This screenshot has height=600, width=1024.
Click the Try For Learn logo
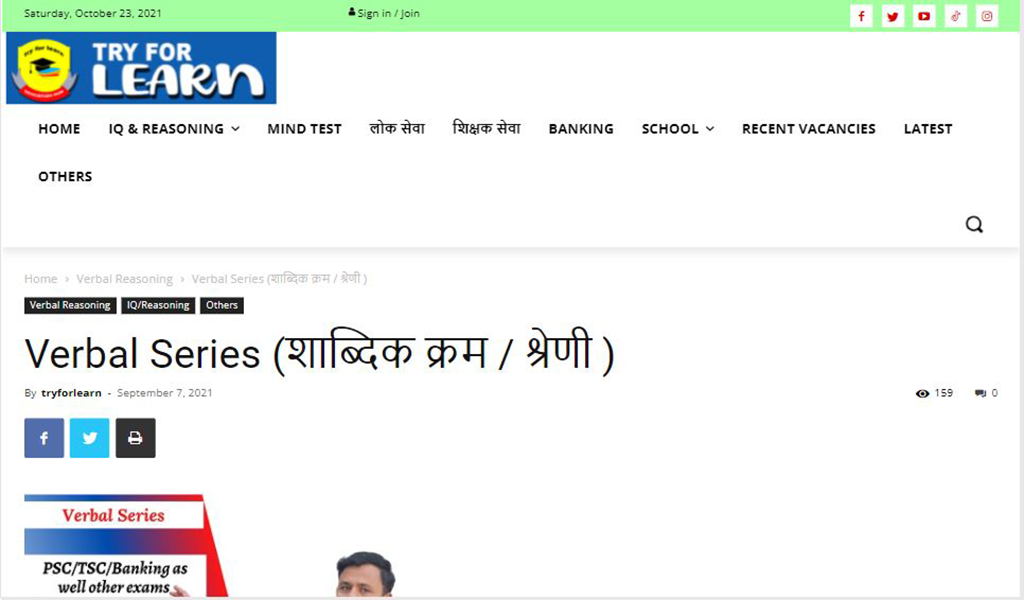(x=141, y=68)
